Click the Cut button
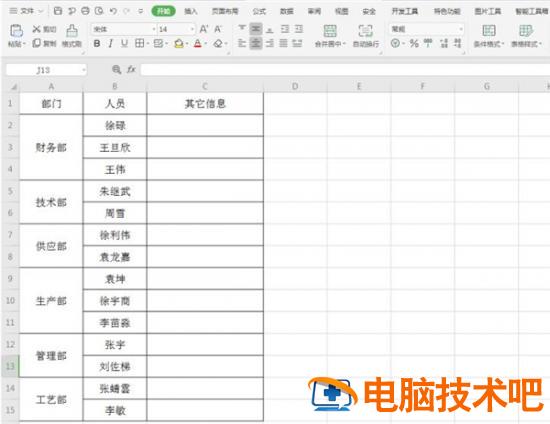The height and width of the screenshot is (424, 550). coord(44,29)
